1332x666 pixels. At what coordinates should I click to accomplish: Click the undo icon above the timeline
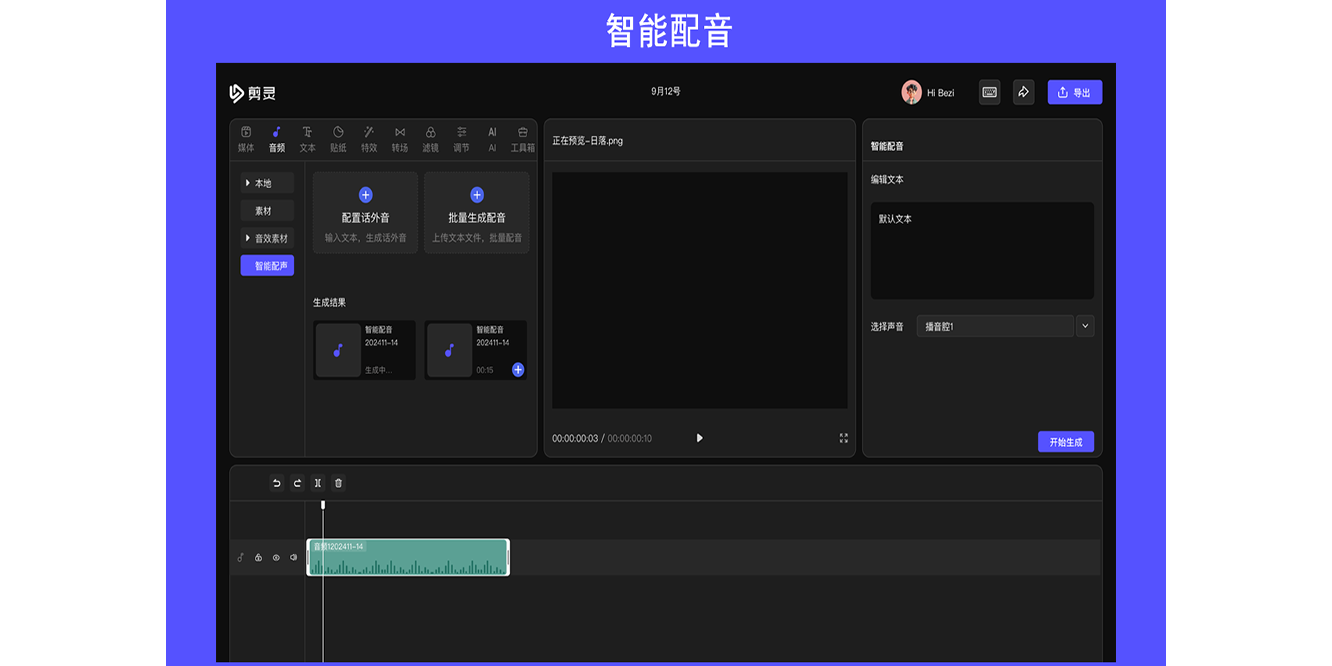[x=277, y=483]
